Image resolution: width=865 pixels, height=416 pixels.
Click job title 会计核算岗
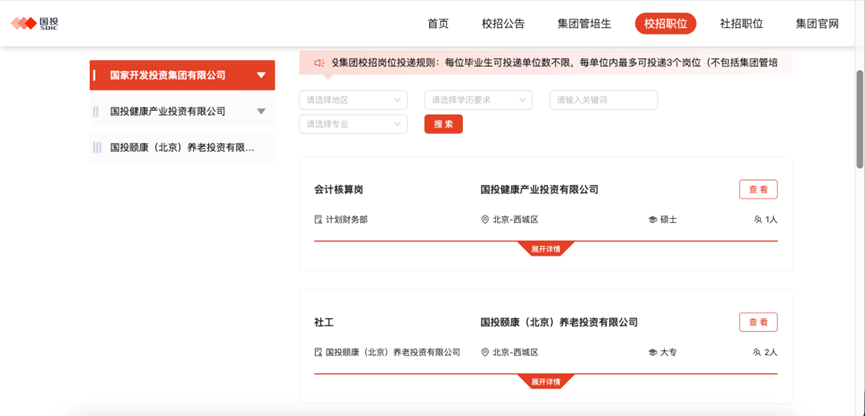click(x=339, y=190)
